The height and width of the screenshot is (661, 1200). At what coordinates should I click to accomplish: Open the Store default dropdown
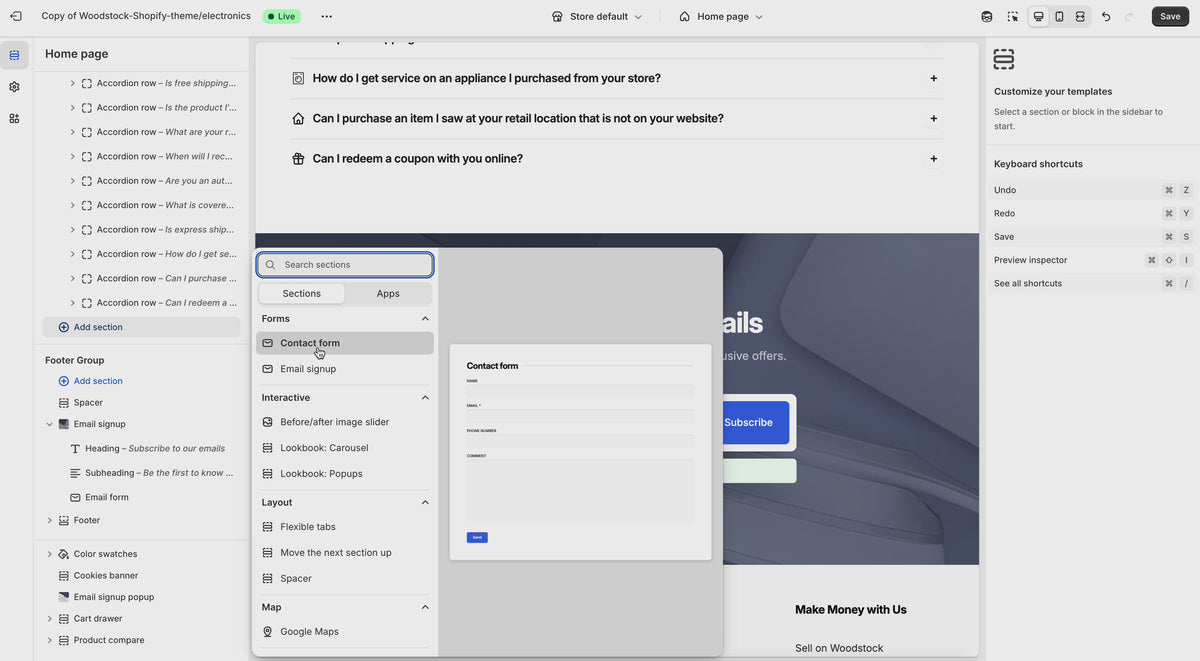pyautogui.click(x=597, y=16)
